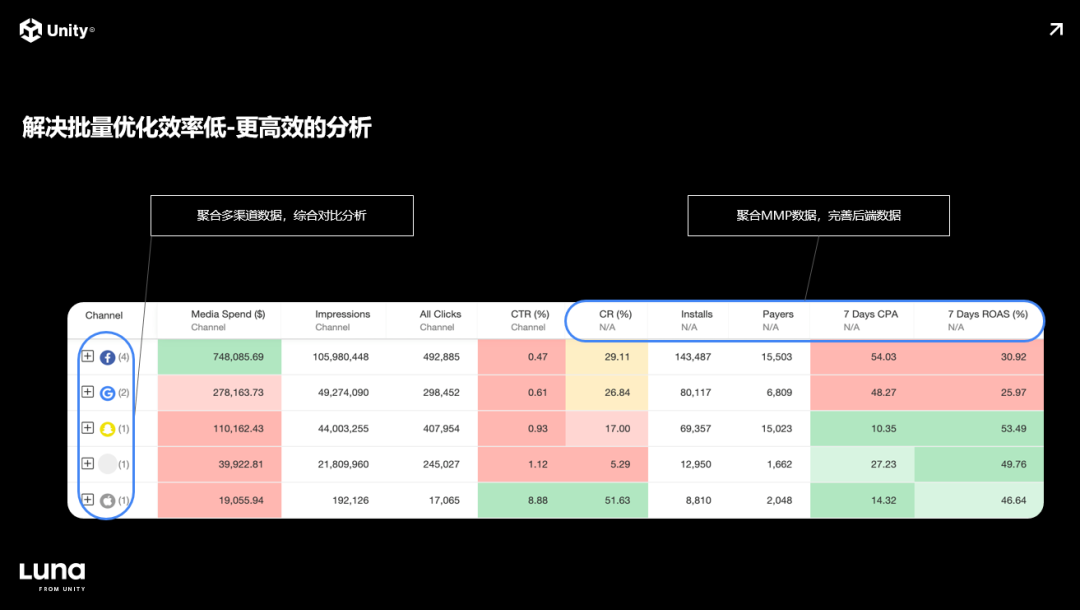Viewport: 1080px width, 610px height.
Task: Click the 聚合MMP数据 callout box
Action: coord(818,215)
